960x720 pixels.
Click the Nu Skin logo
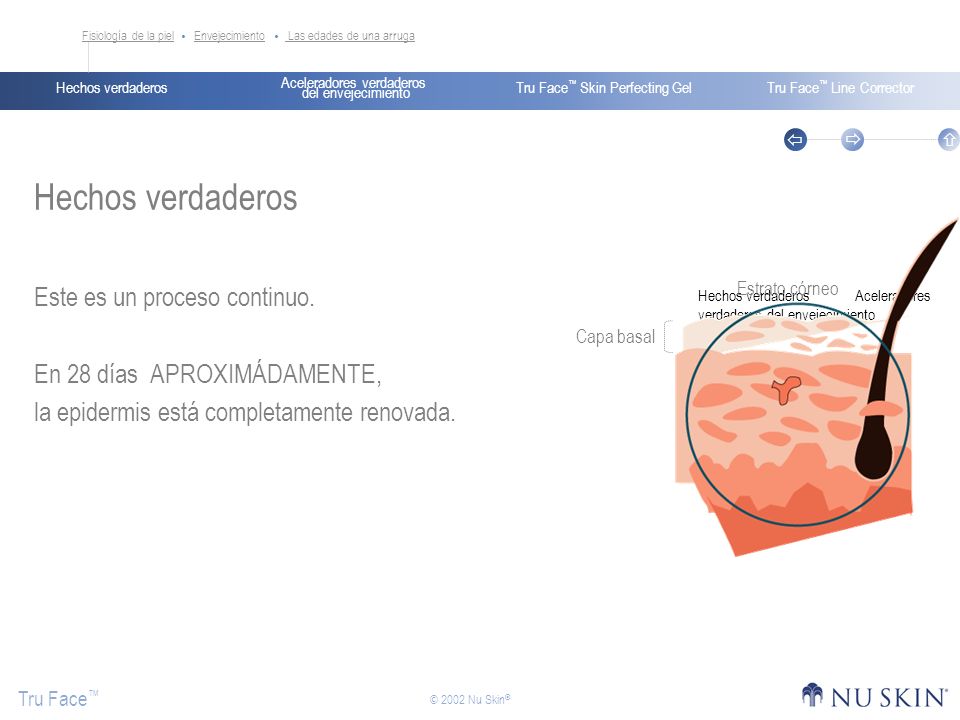click(874, 696)
